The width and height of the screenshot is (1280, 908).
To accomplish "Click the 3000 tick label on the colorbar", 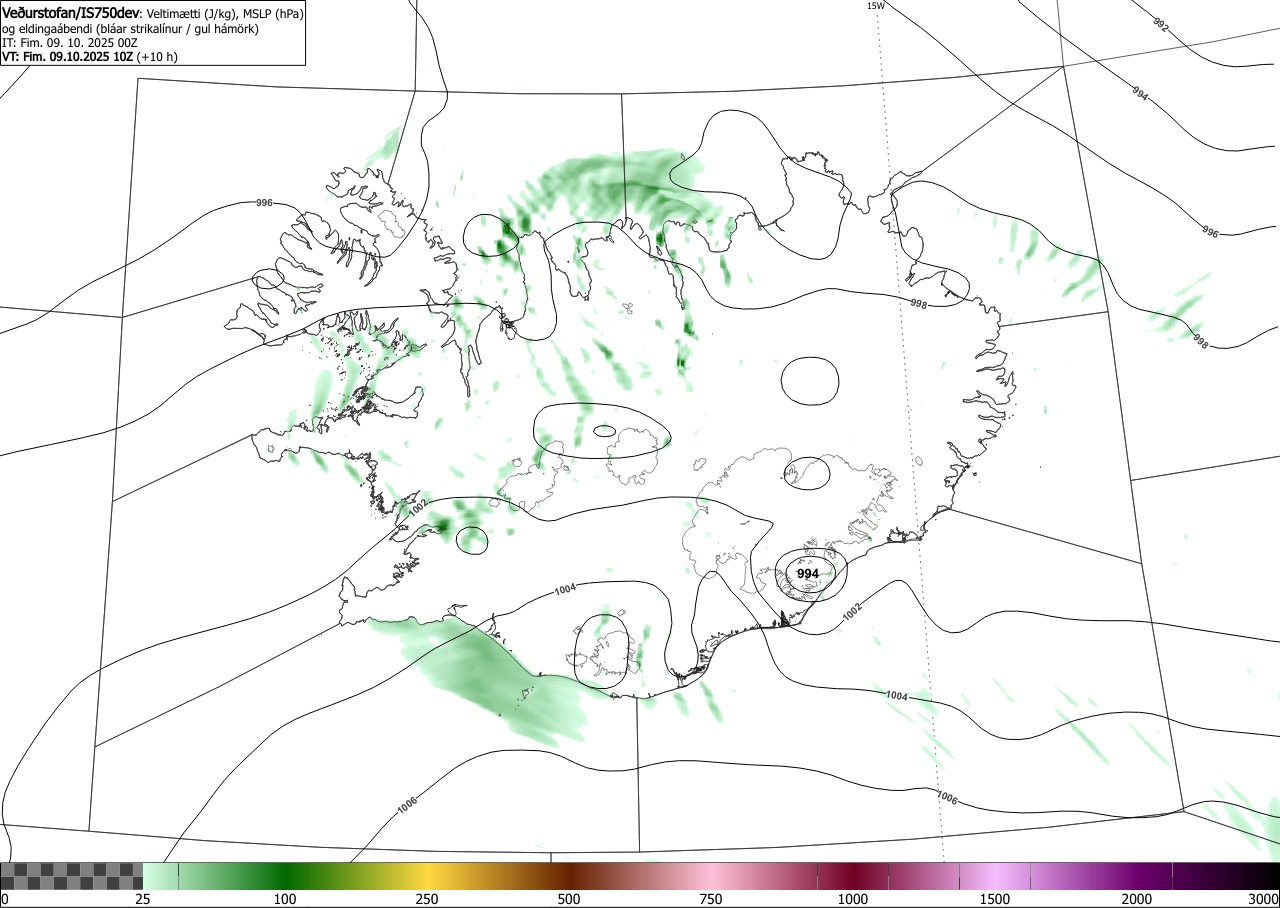I will point(1264,899).
